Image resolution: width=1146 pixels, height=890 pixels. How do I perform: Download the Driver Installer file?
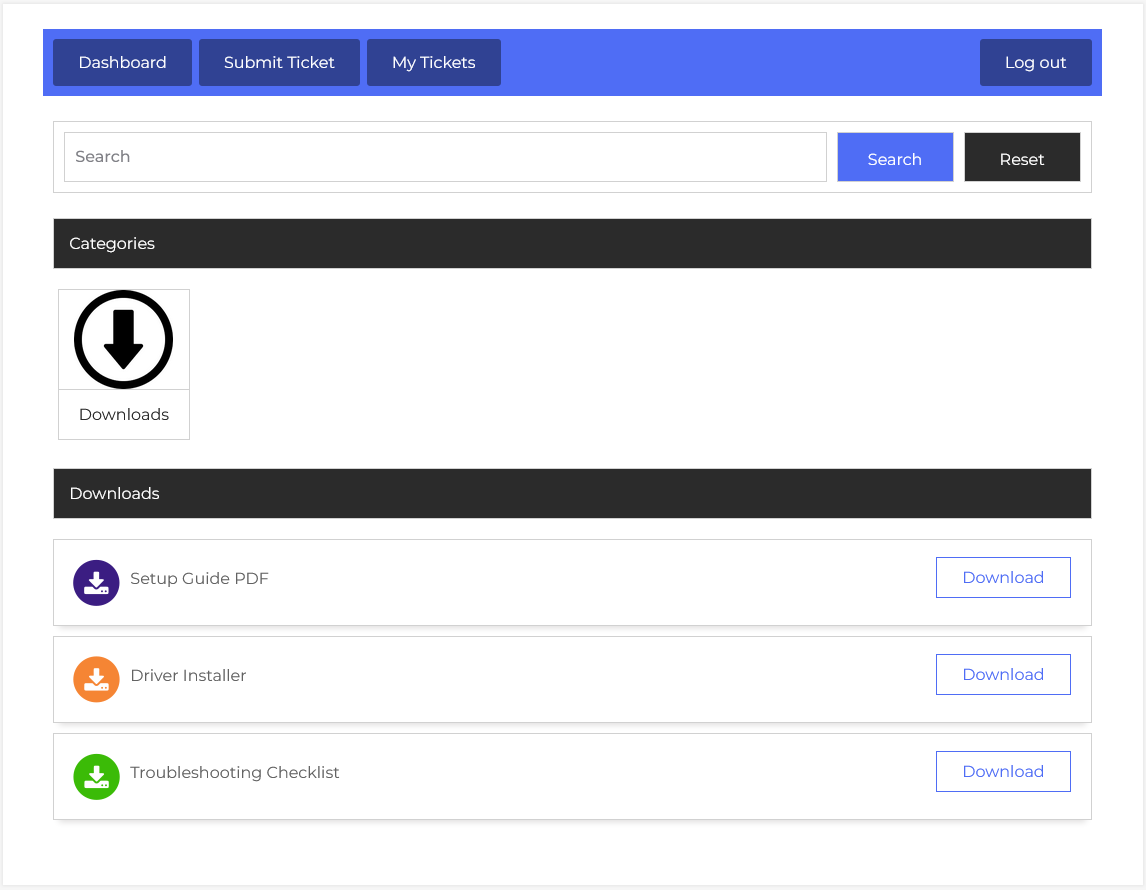coord(1002,675)
